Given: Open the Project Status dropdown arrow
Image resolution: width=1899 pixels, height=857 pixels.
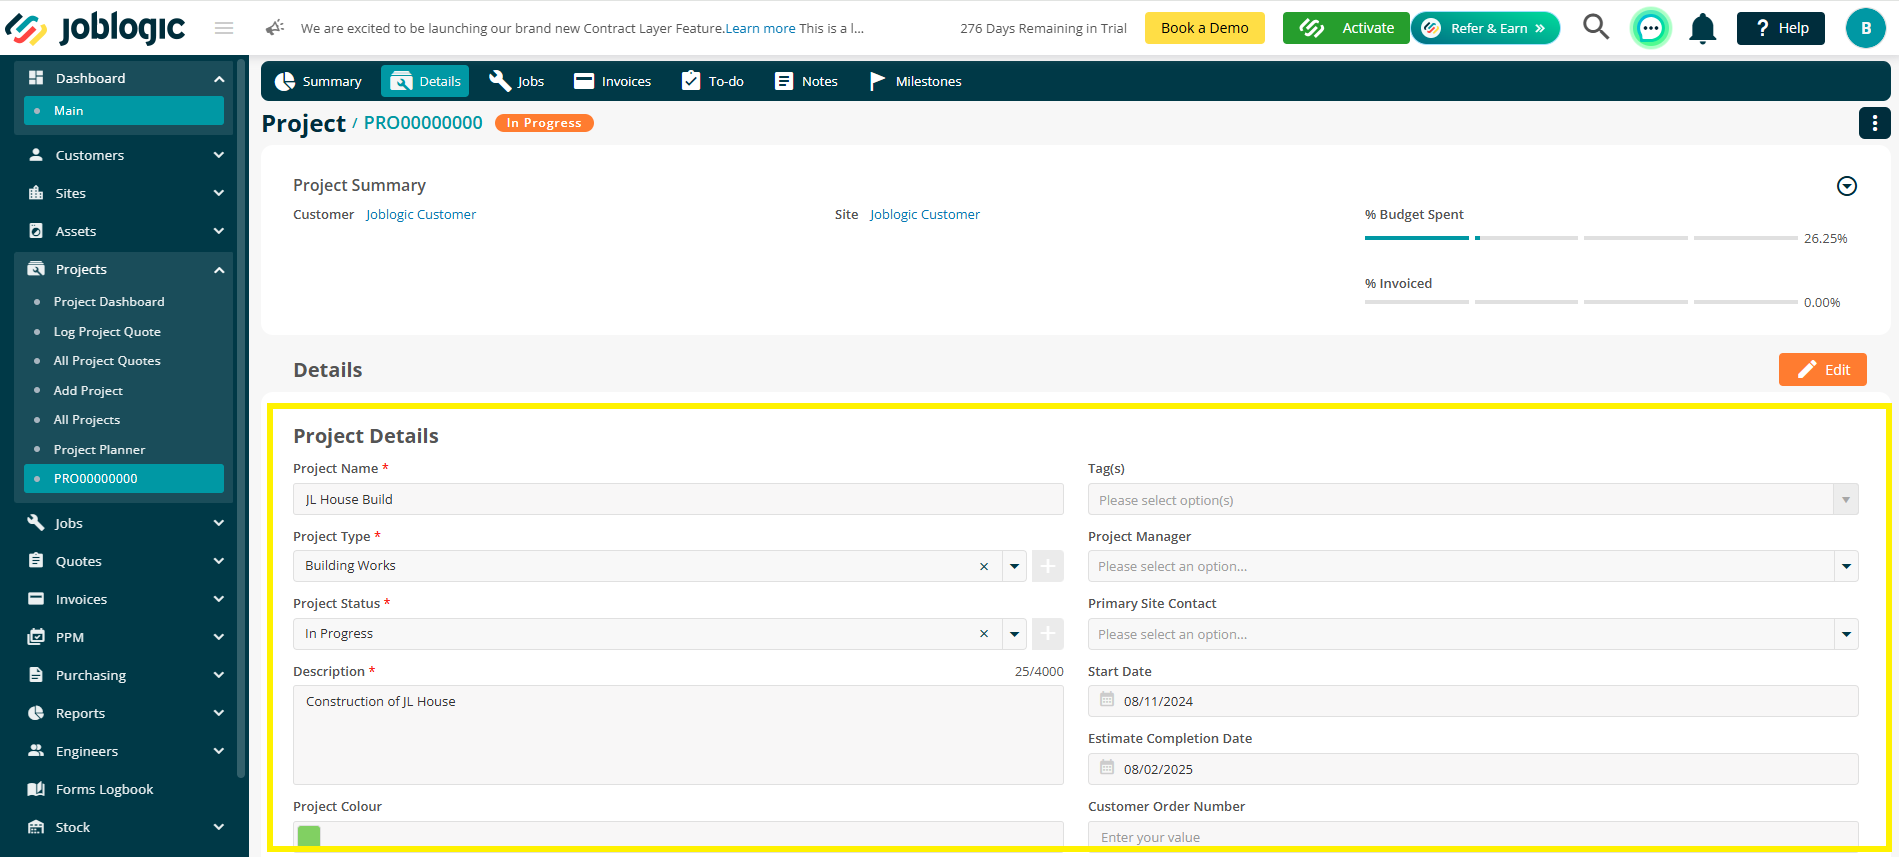Looking at the screenshot, I should [1014, 634].
